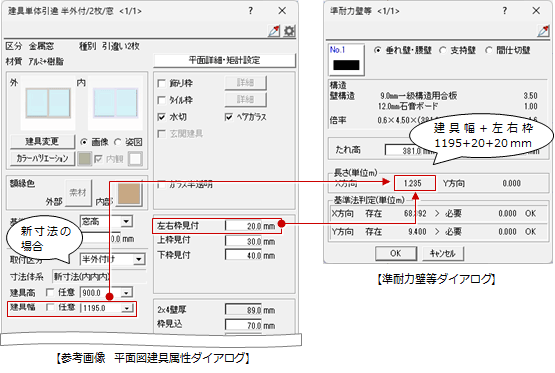This screenshot has height=373, width=555.
Task: Select the 姿図 radio button
Action: pos(118,142)
